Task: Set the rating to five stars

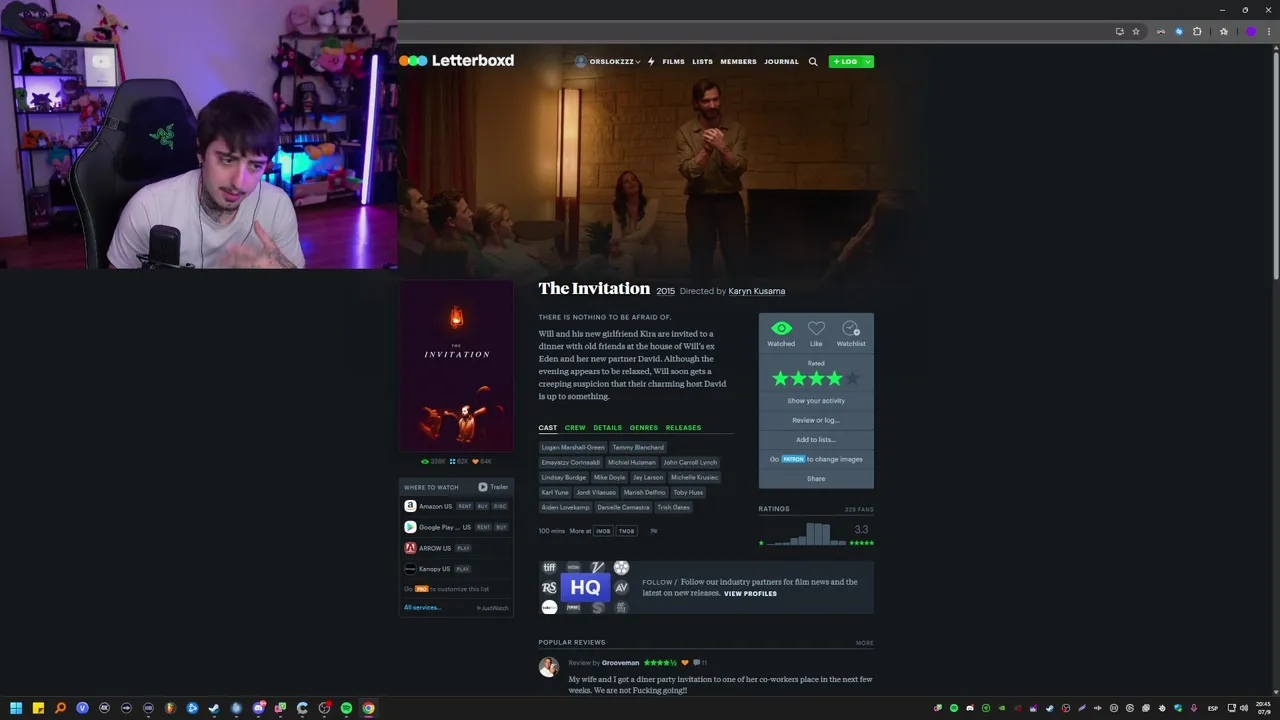Action: pyautogui.click(x=852, y=379)
